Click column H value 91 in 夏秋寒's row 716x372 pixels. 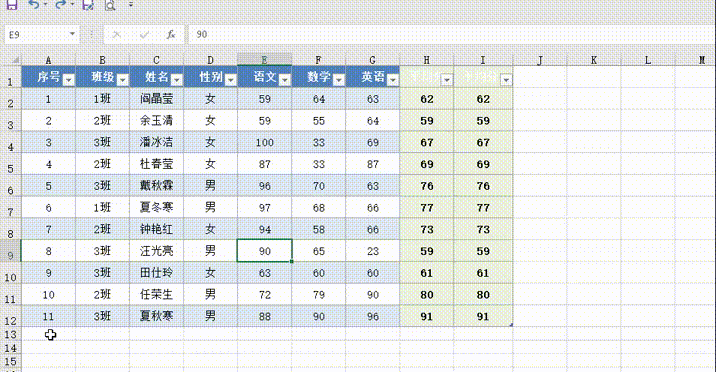[426, 316]
